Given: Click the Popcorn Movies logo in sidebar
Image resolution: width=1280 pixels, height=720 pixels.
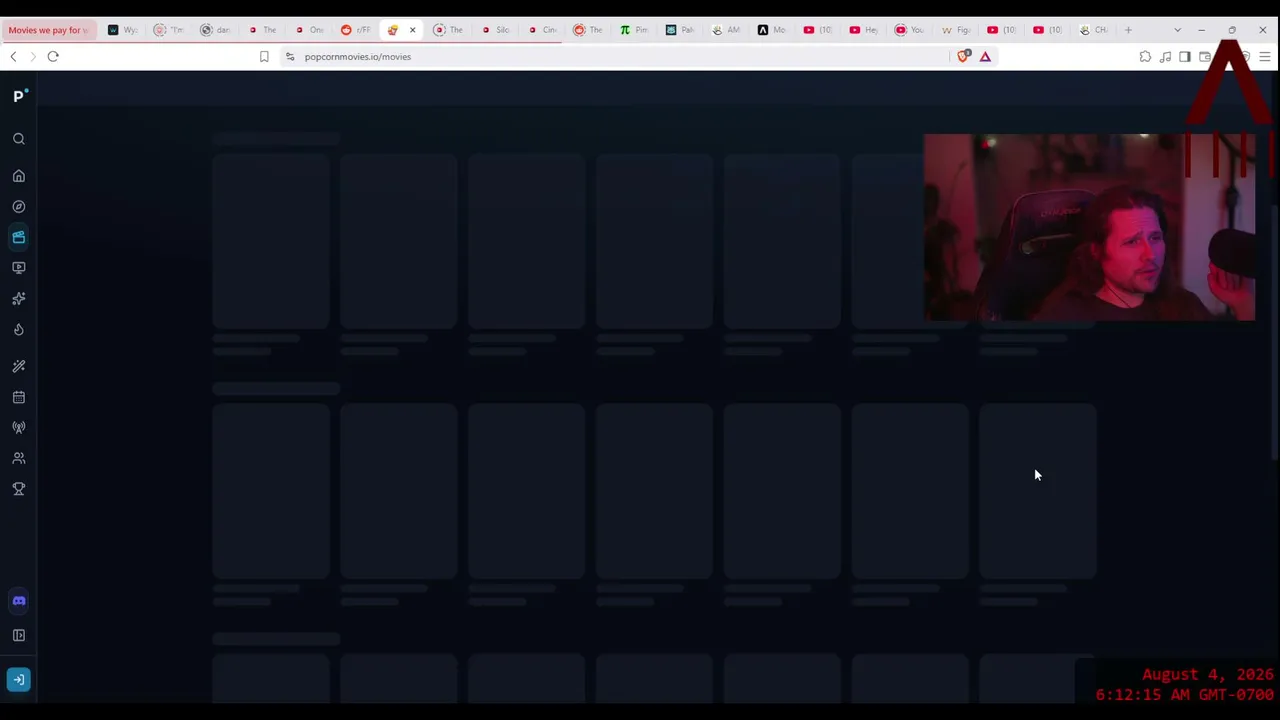Looking at the screenshot, I should coord(20,96).
